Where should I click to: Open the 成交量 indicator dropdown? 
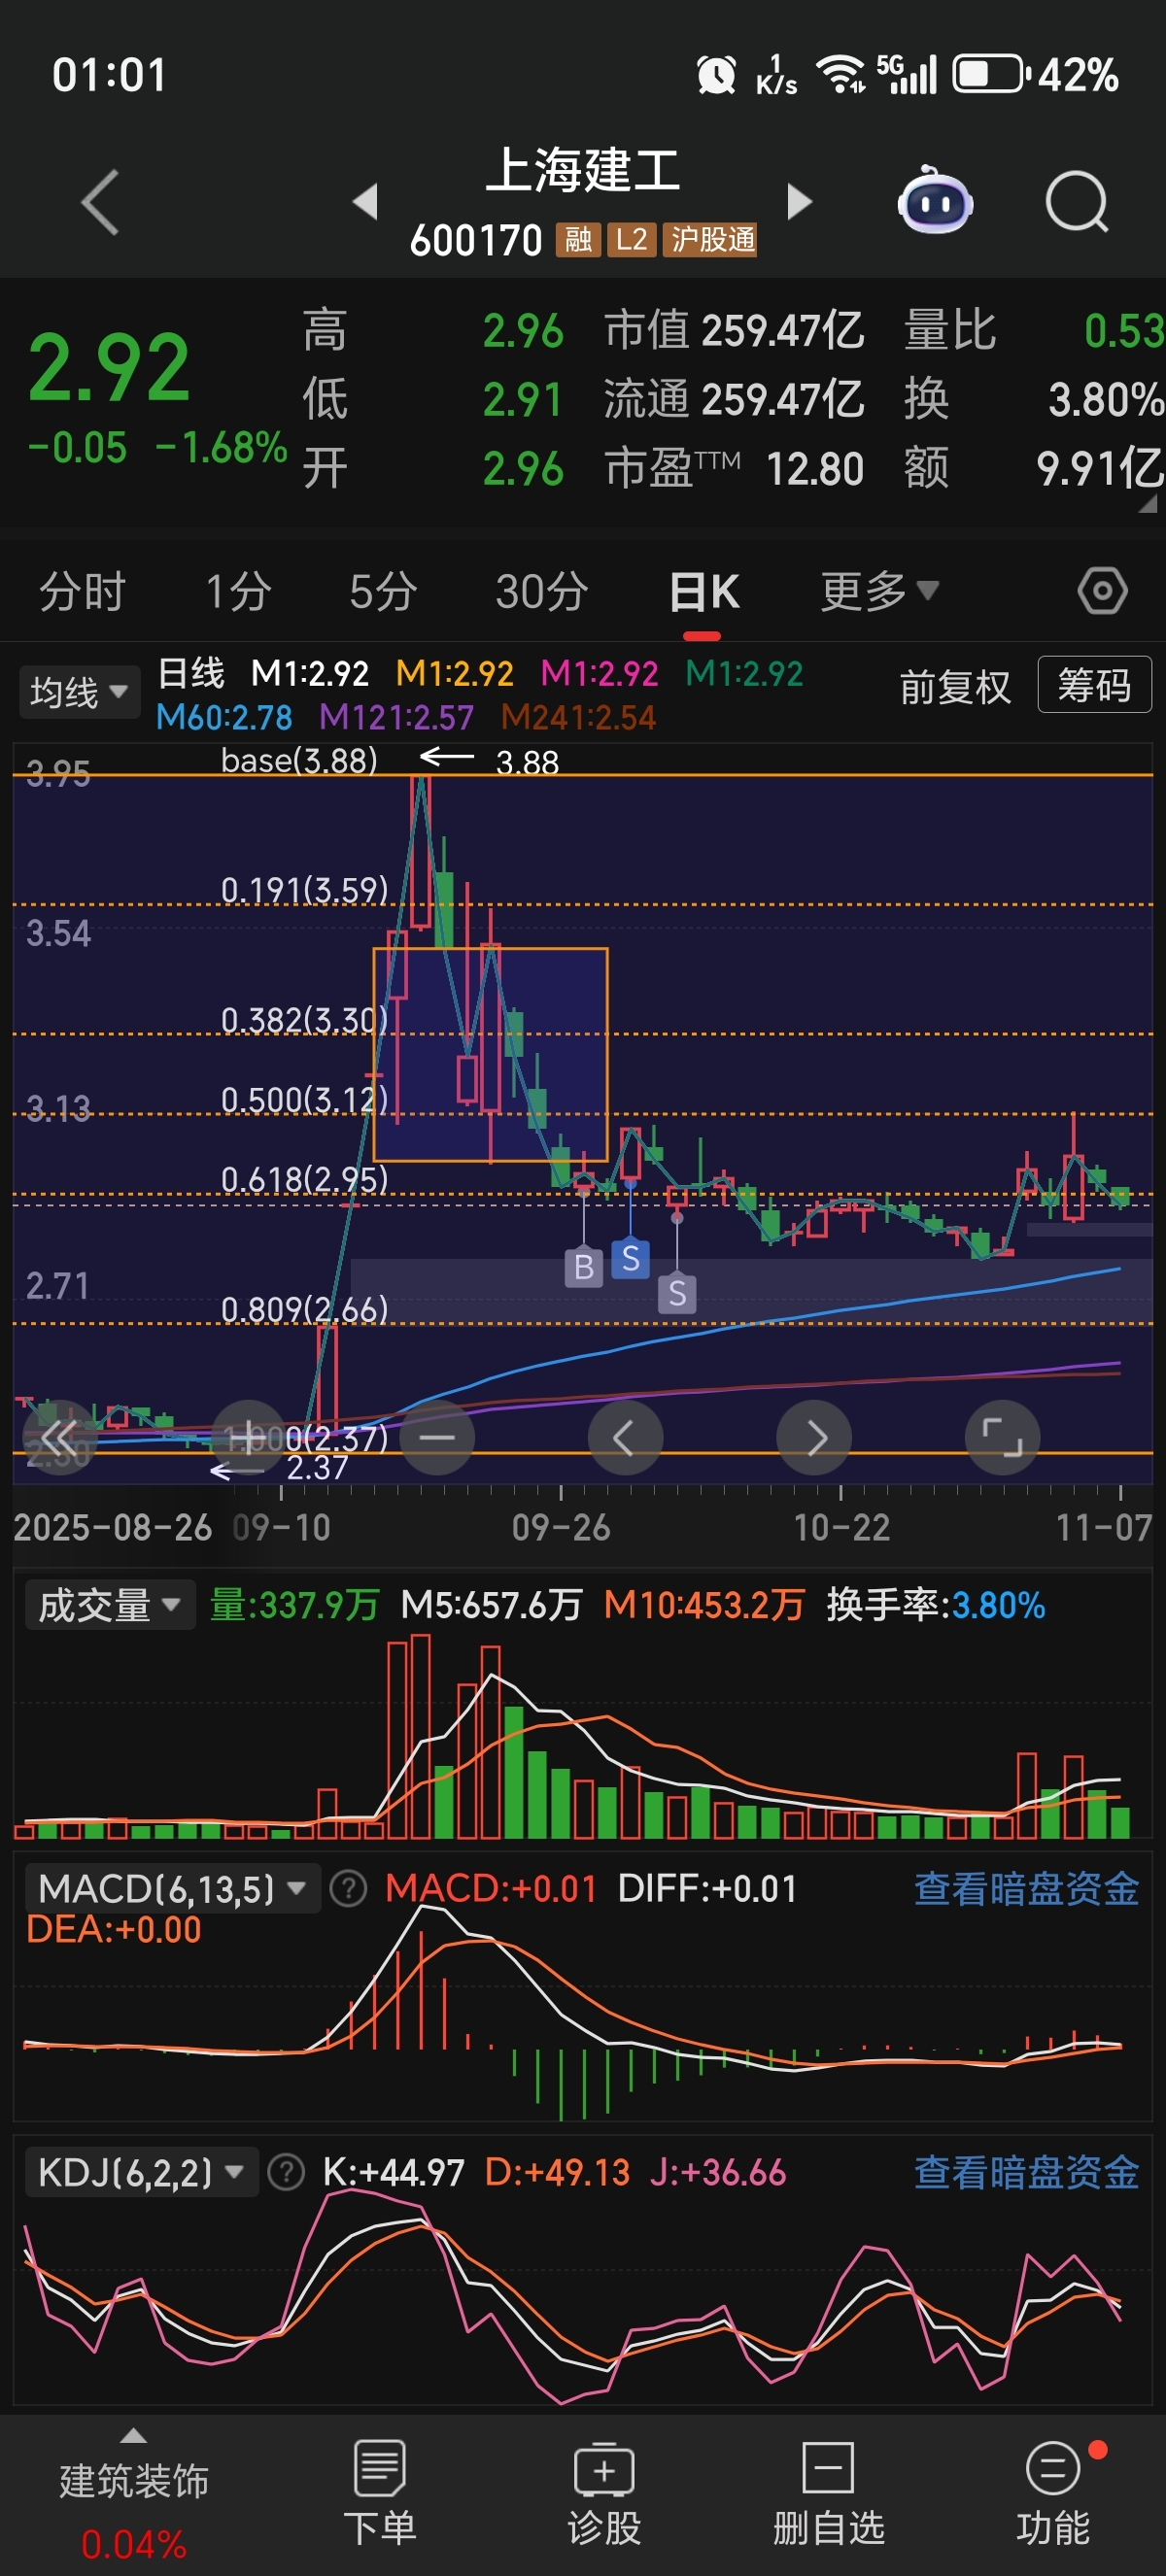click(x=109, y=1605)
